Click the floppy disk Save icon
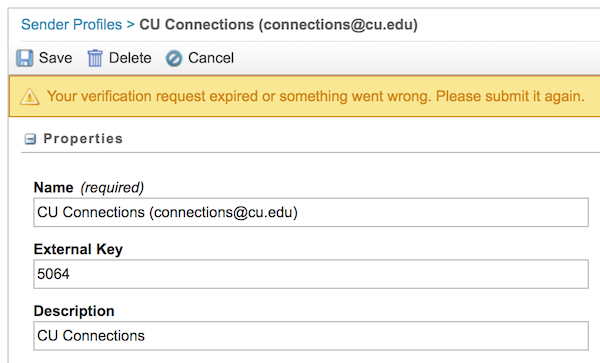This screenshot has height=363, width=600. [25, 59]
